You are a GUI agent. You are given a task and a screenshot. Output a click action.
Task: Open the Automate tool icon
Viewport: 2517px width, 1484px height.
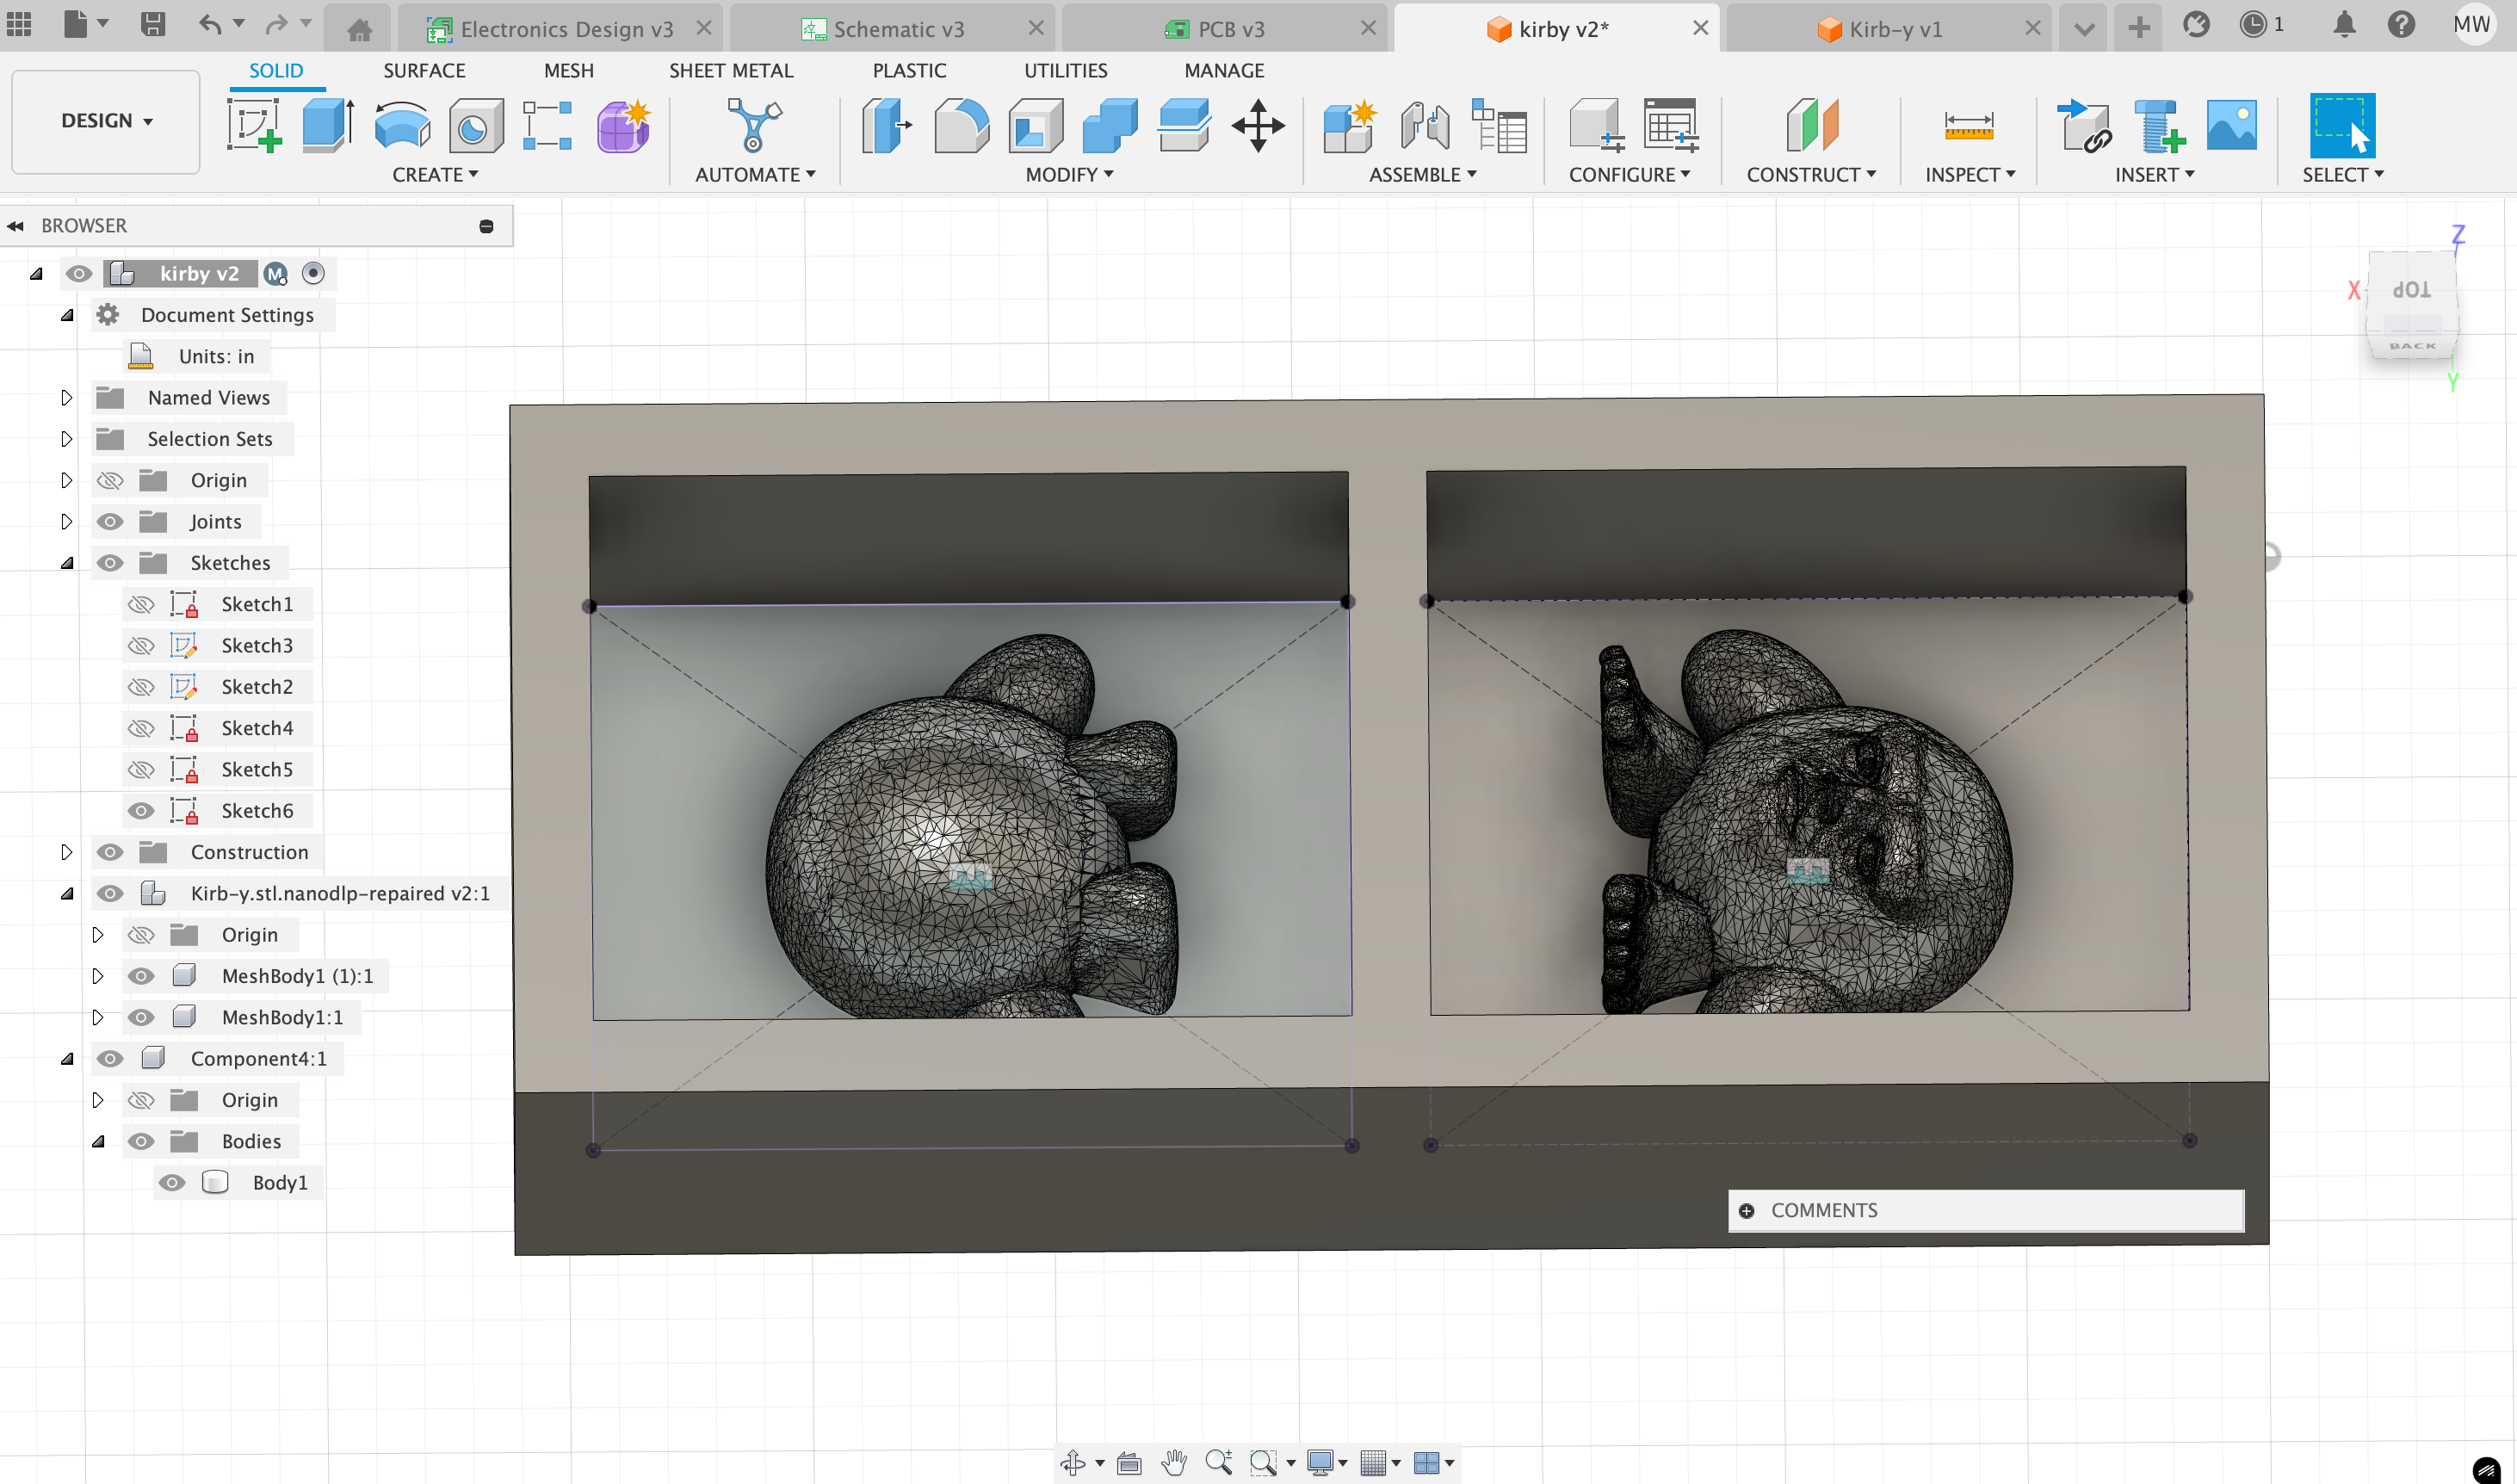pyautogui.click(x=754, y=126)
